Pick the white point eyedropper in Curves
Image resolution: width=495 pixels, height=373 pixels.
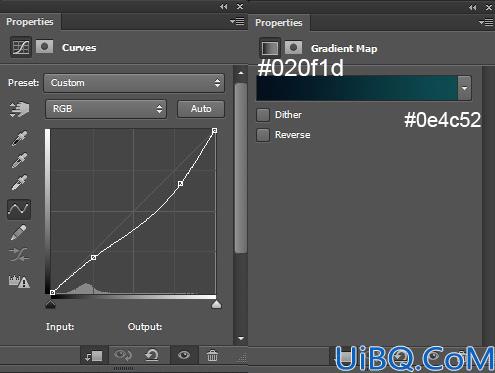click(19, 183)
